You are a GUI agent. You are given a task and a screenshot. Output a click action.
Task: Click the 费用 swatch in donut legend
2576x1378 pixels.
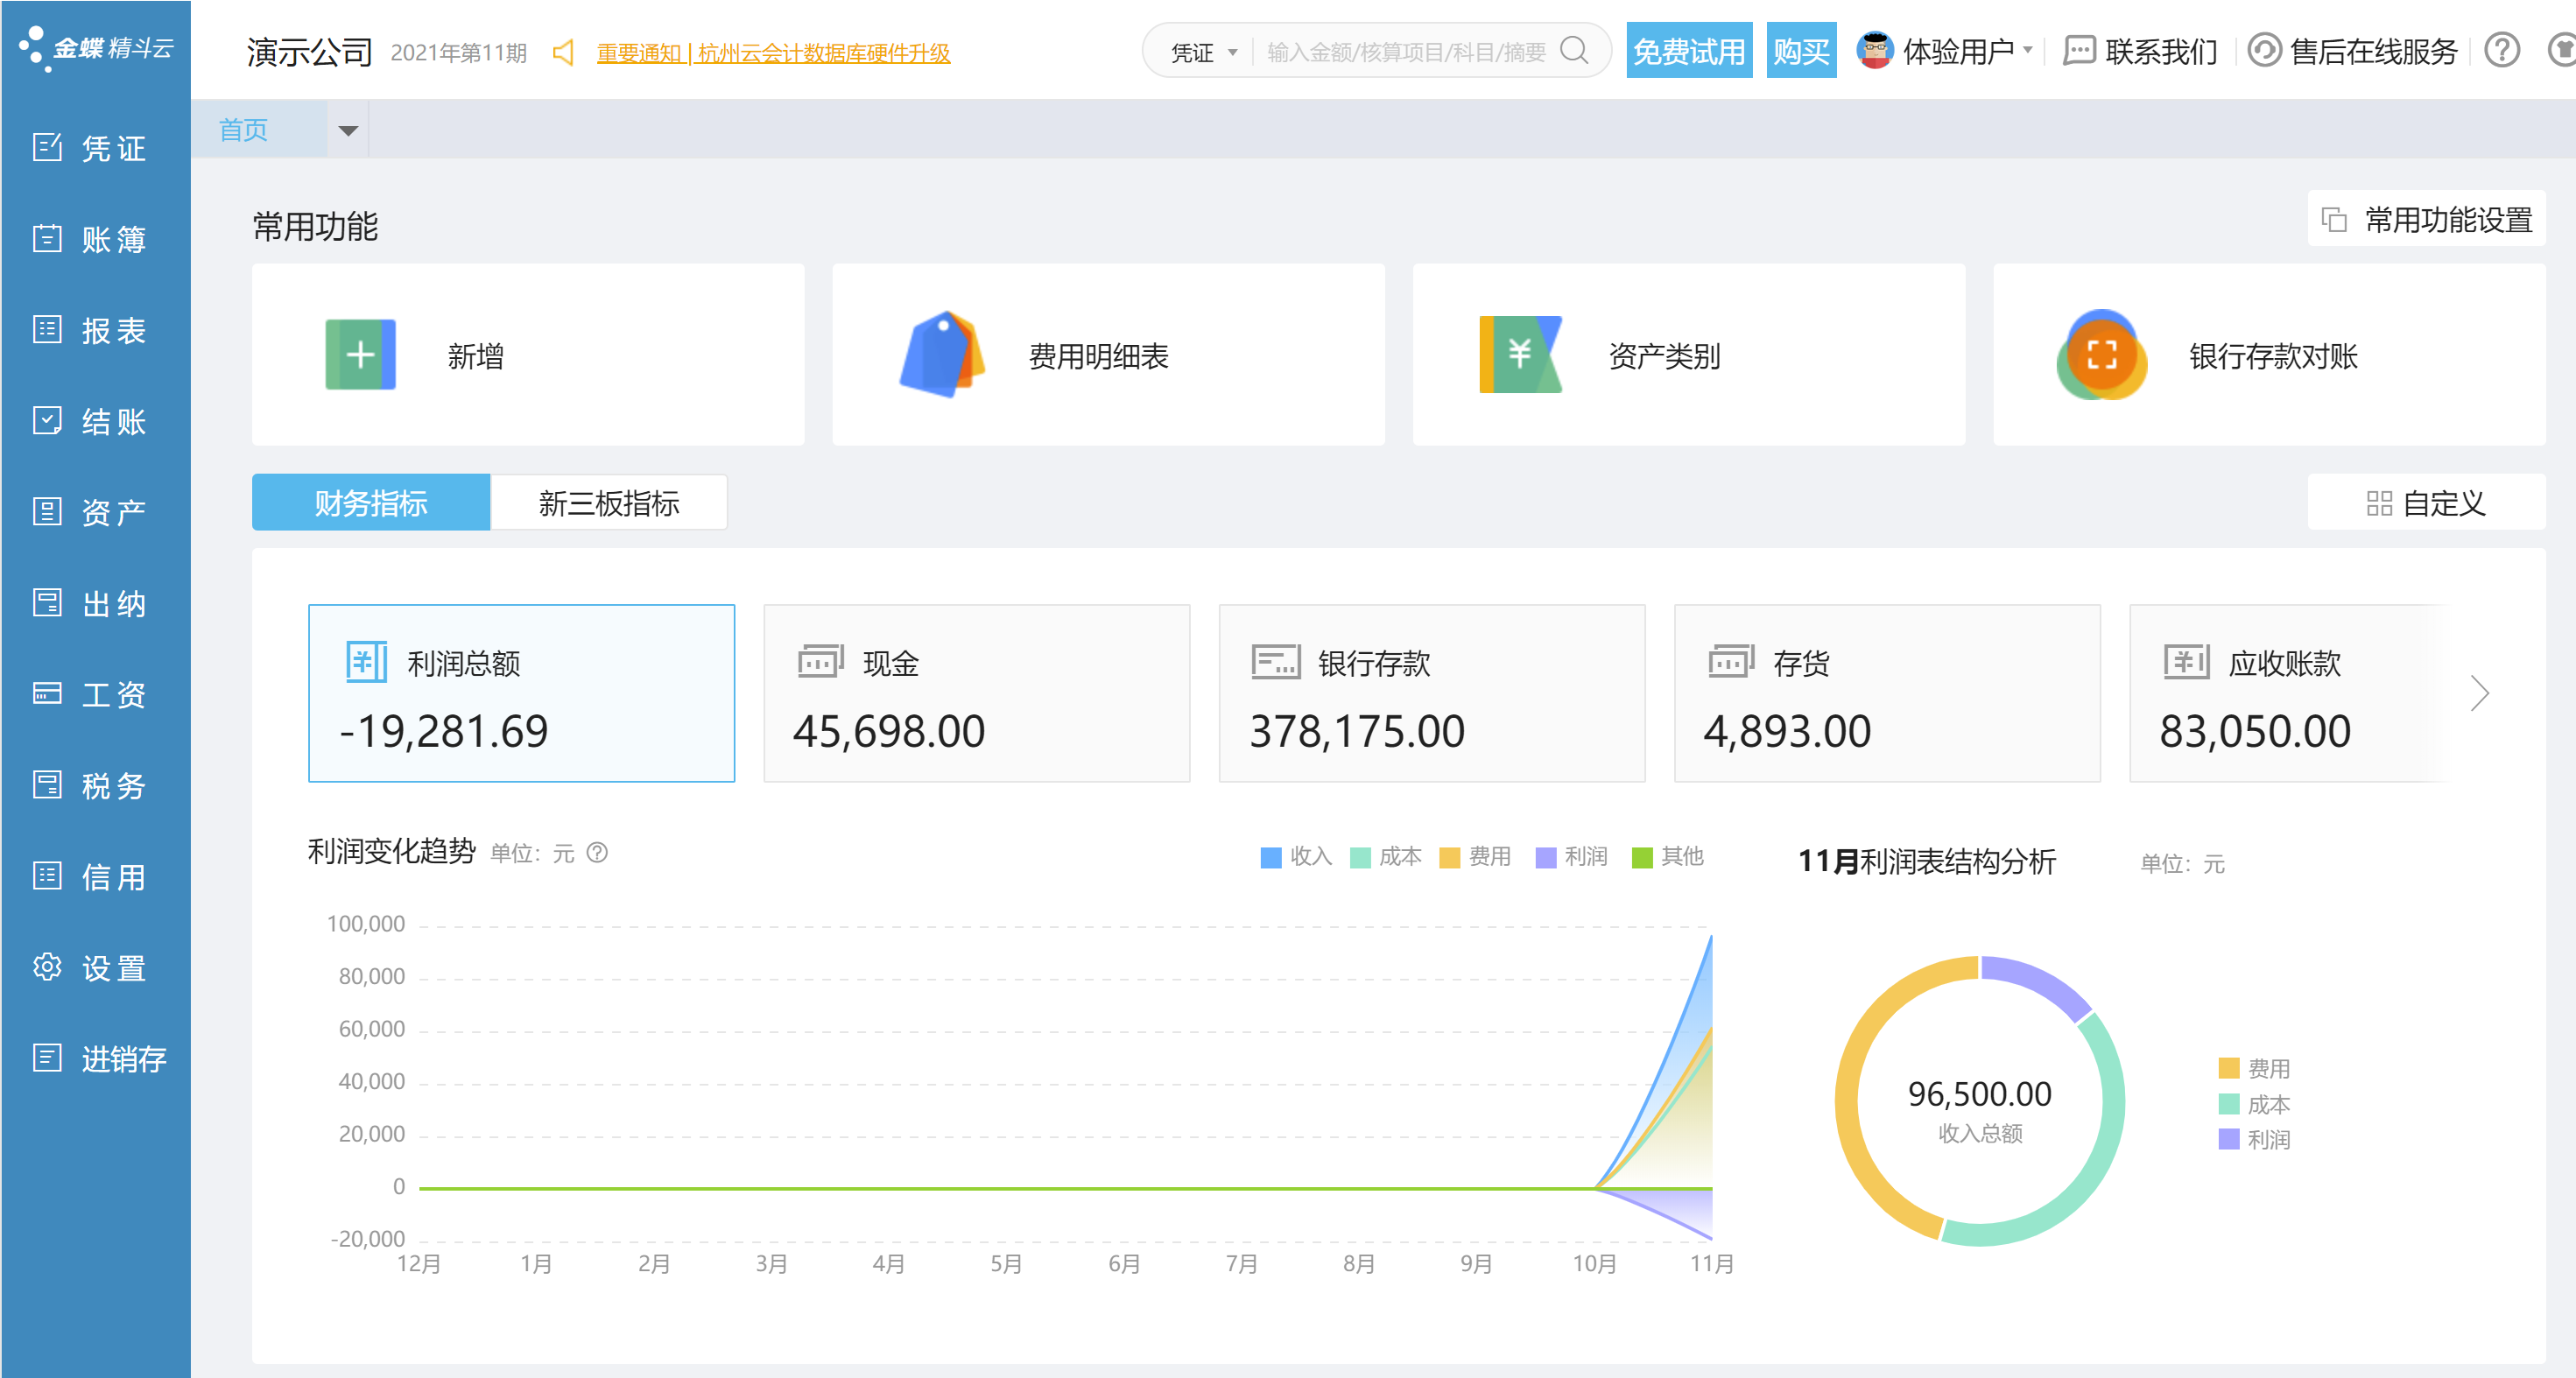click(2228, 1068)
